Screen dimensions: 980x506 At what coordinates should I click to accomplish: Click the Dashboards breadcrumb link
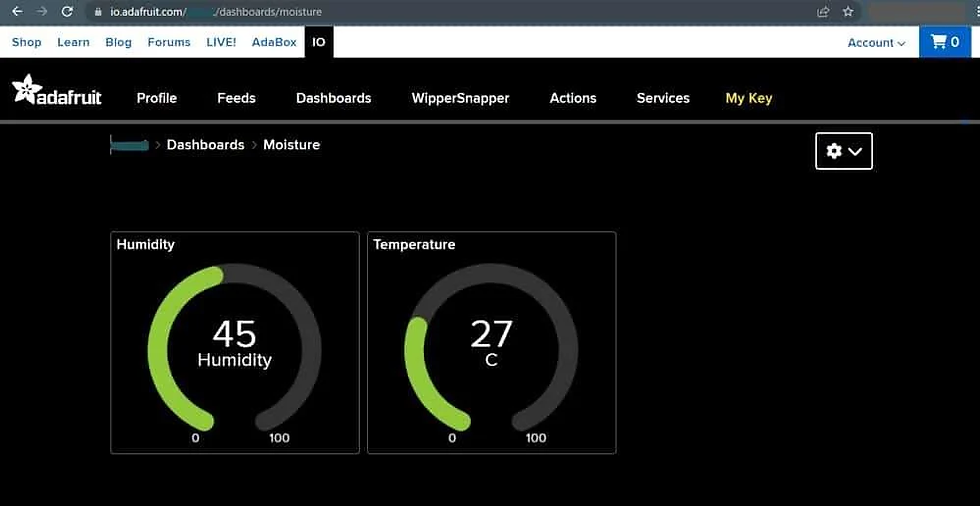pos(205,144)
